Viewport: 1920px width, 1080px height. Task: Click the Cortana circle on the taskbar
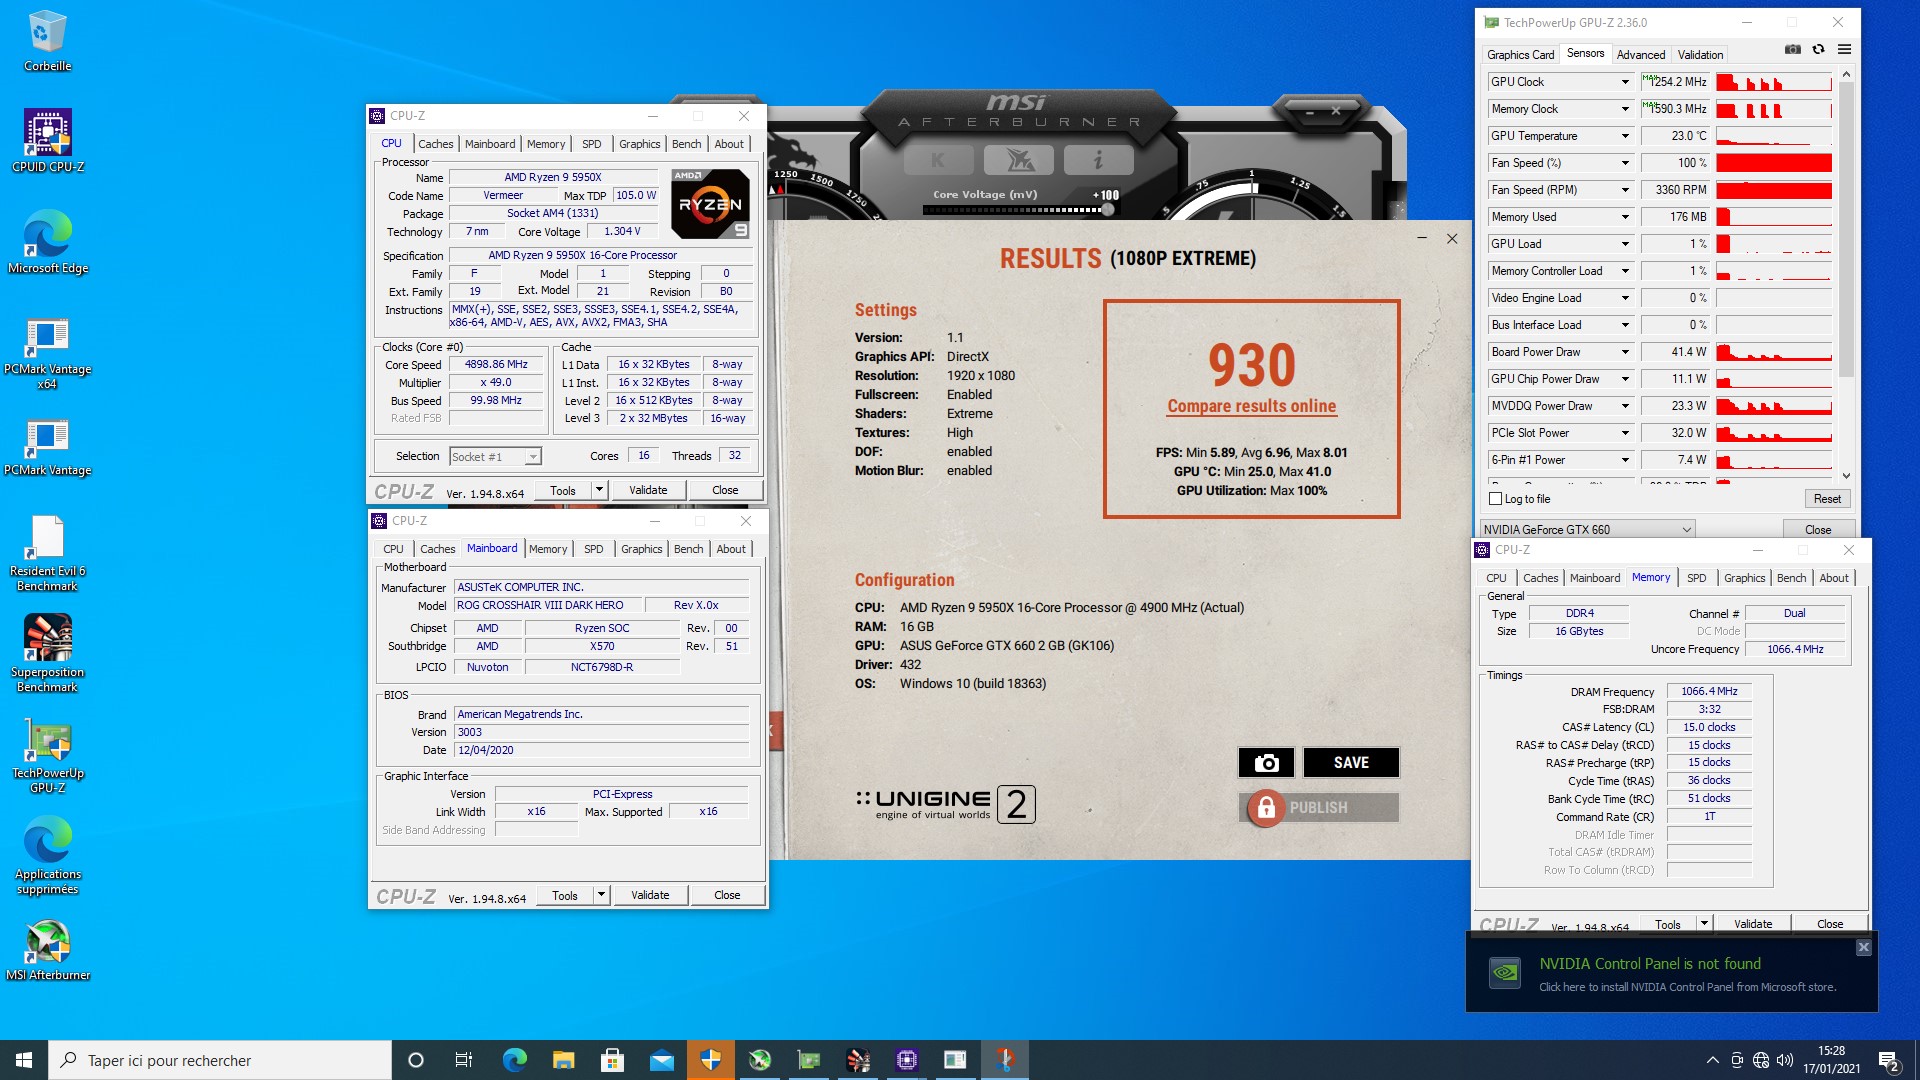pyautogui.click(x=416, y=1060)
